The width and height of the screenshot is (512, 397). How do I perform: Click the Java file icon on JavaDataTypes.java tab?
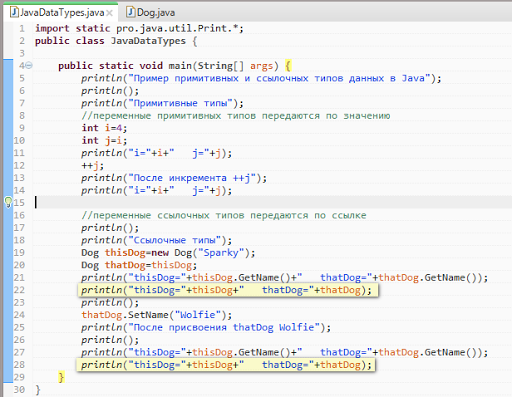[x=14, y=12]
